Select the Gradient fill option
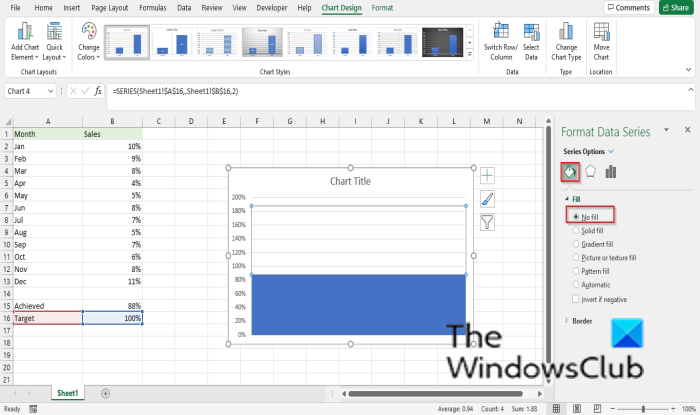Screen dimensions: 700x415 point(593,244)
